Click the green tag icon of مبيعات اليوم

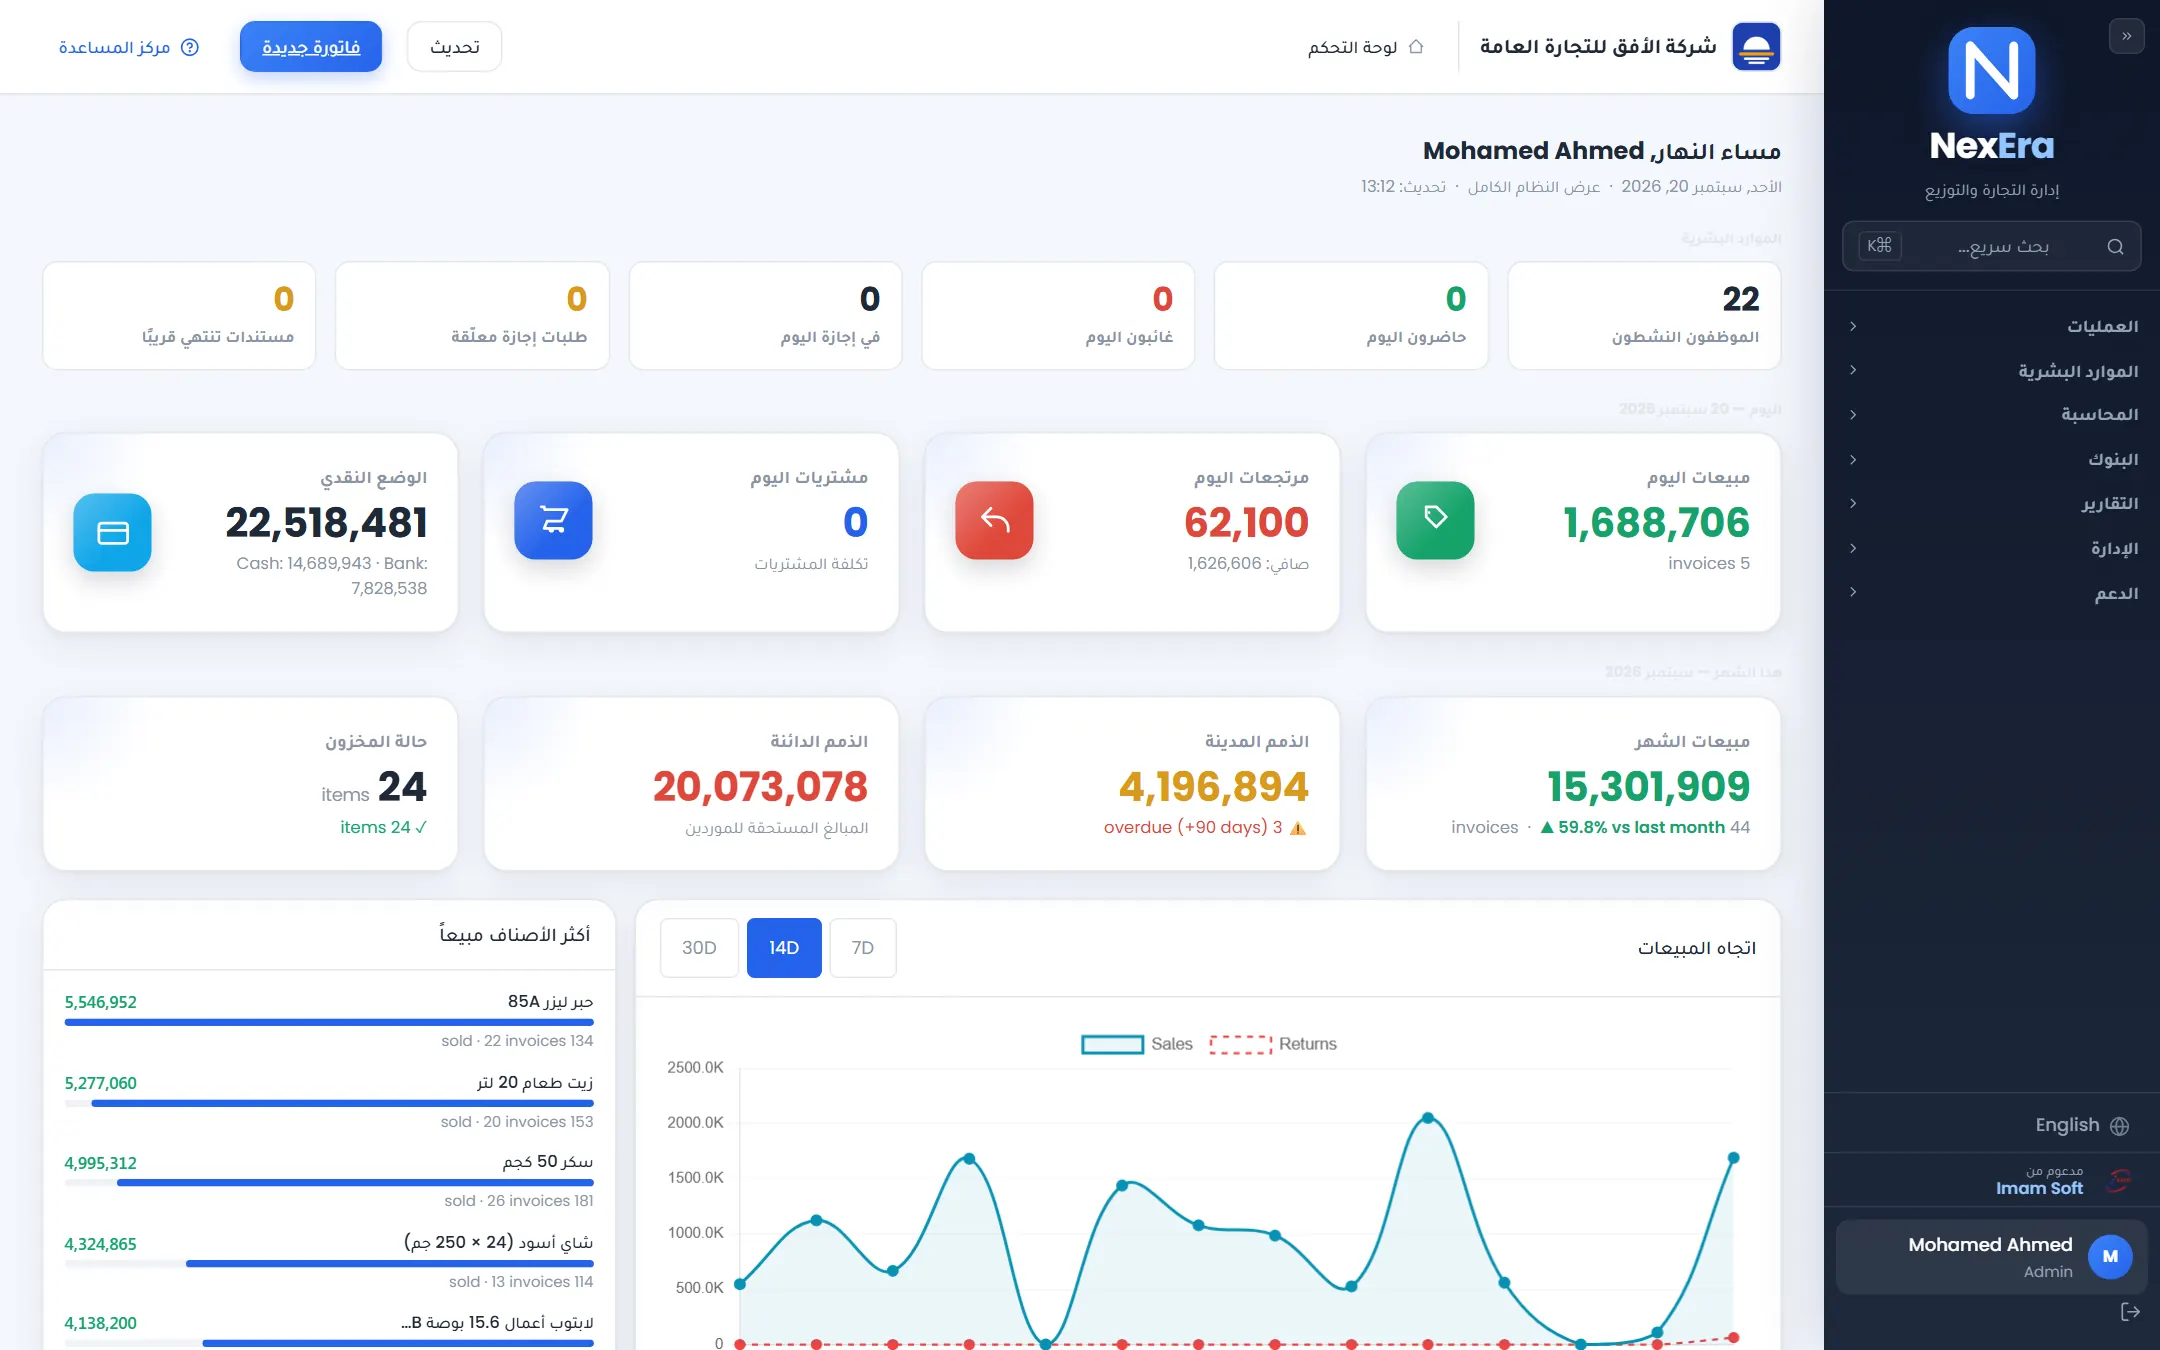(x=1435, y=520)
